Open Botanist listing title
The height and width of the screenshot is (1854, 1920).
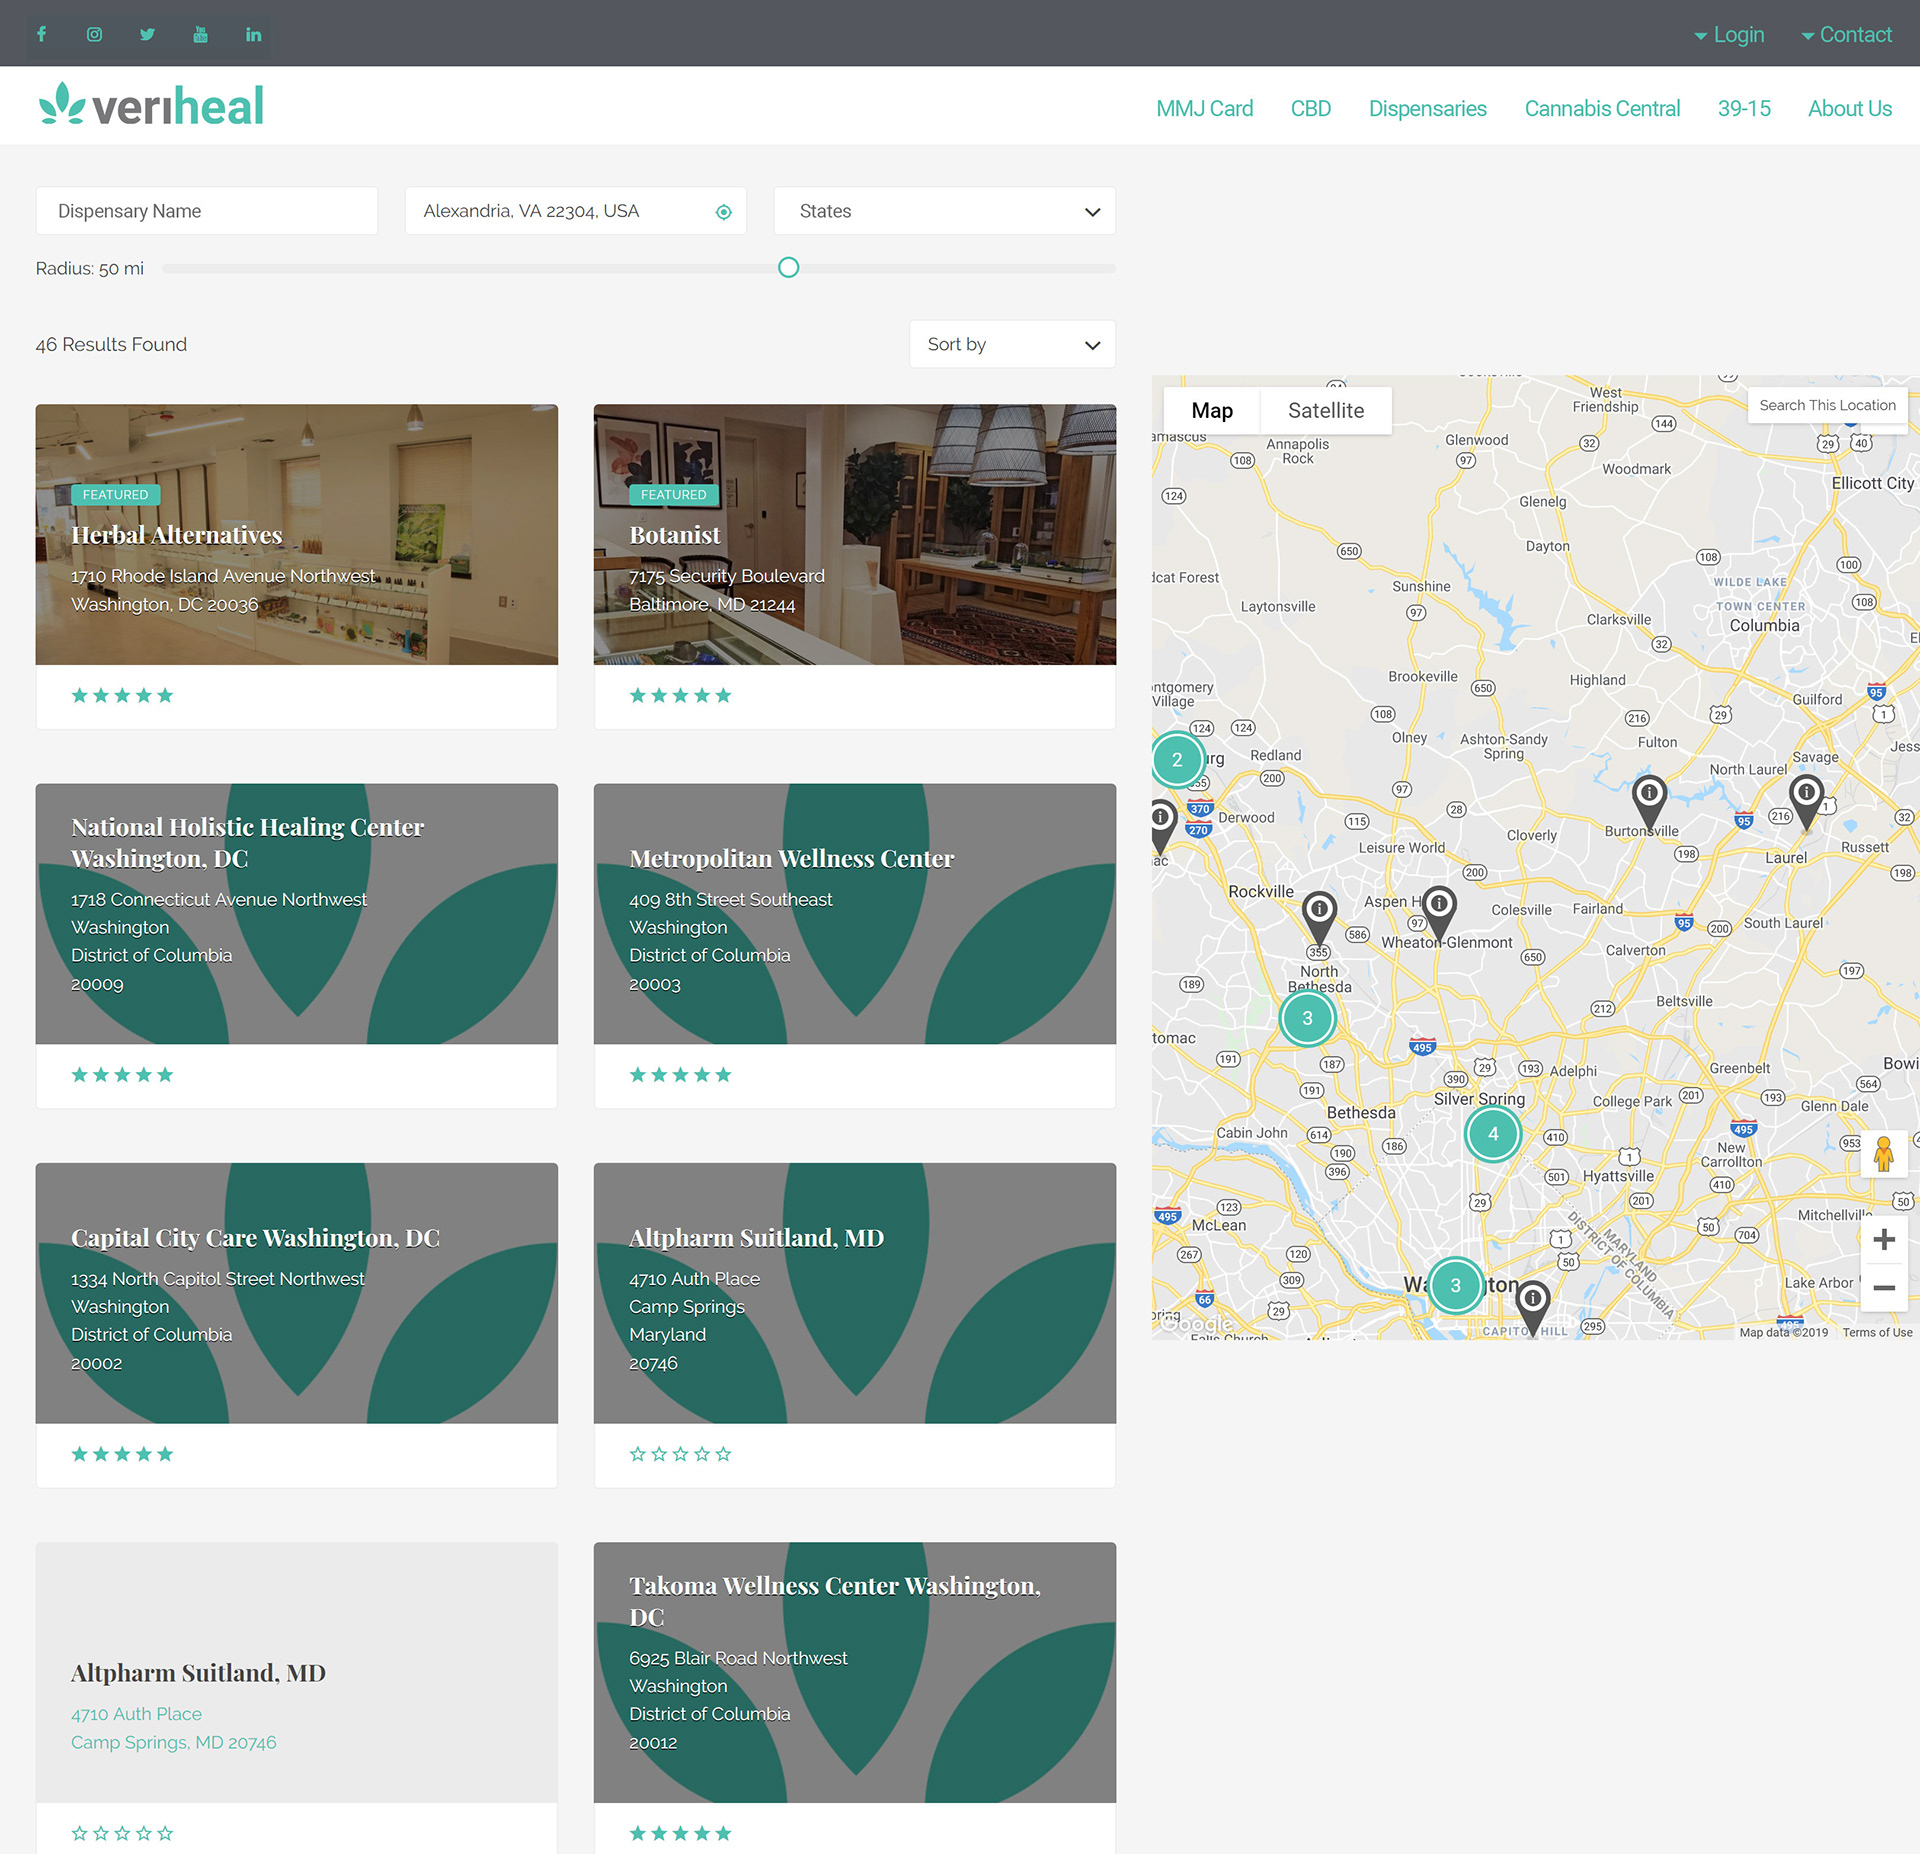(x=675, y=535)
